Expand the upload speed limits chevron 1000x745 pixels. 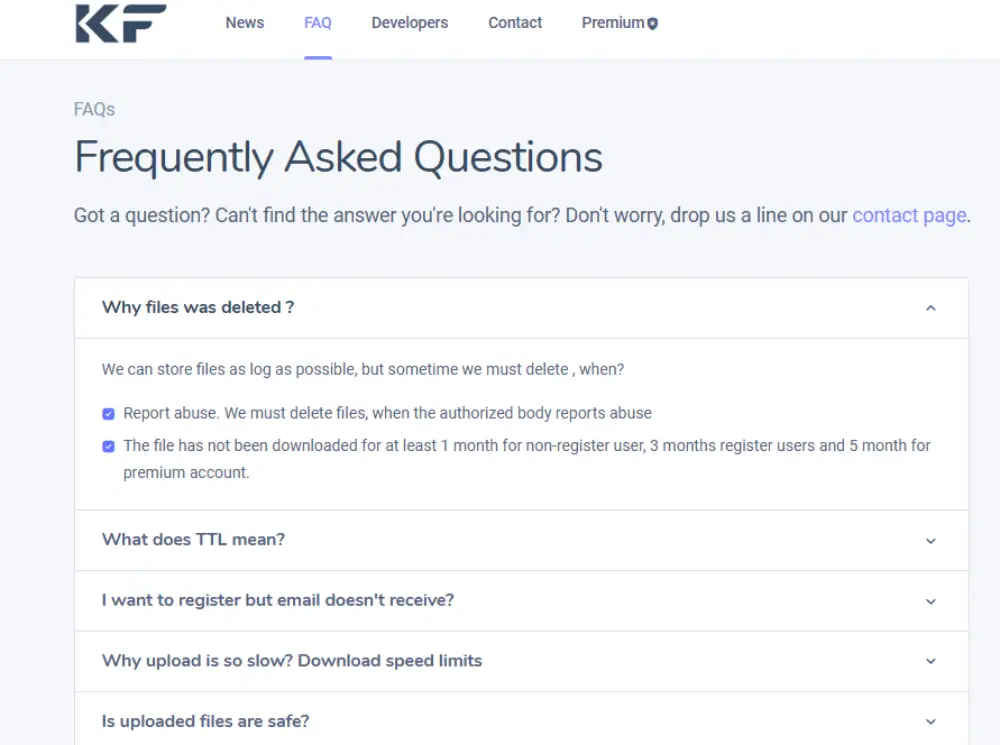[x=931, y=661]
